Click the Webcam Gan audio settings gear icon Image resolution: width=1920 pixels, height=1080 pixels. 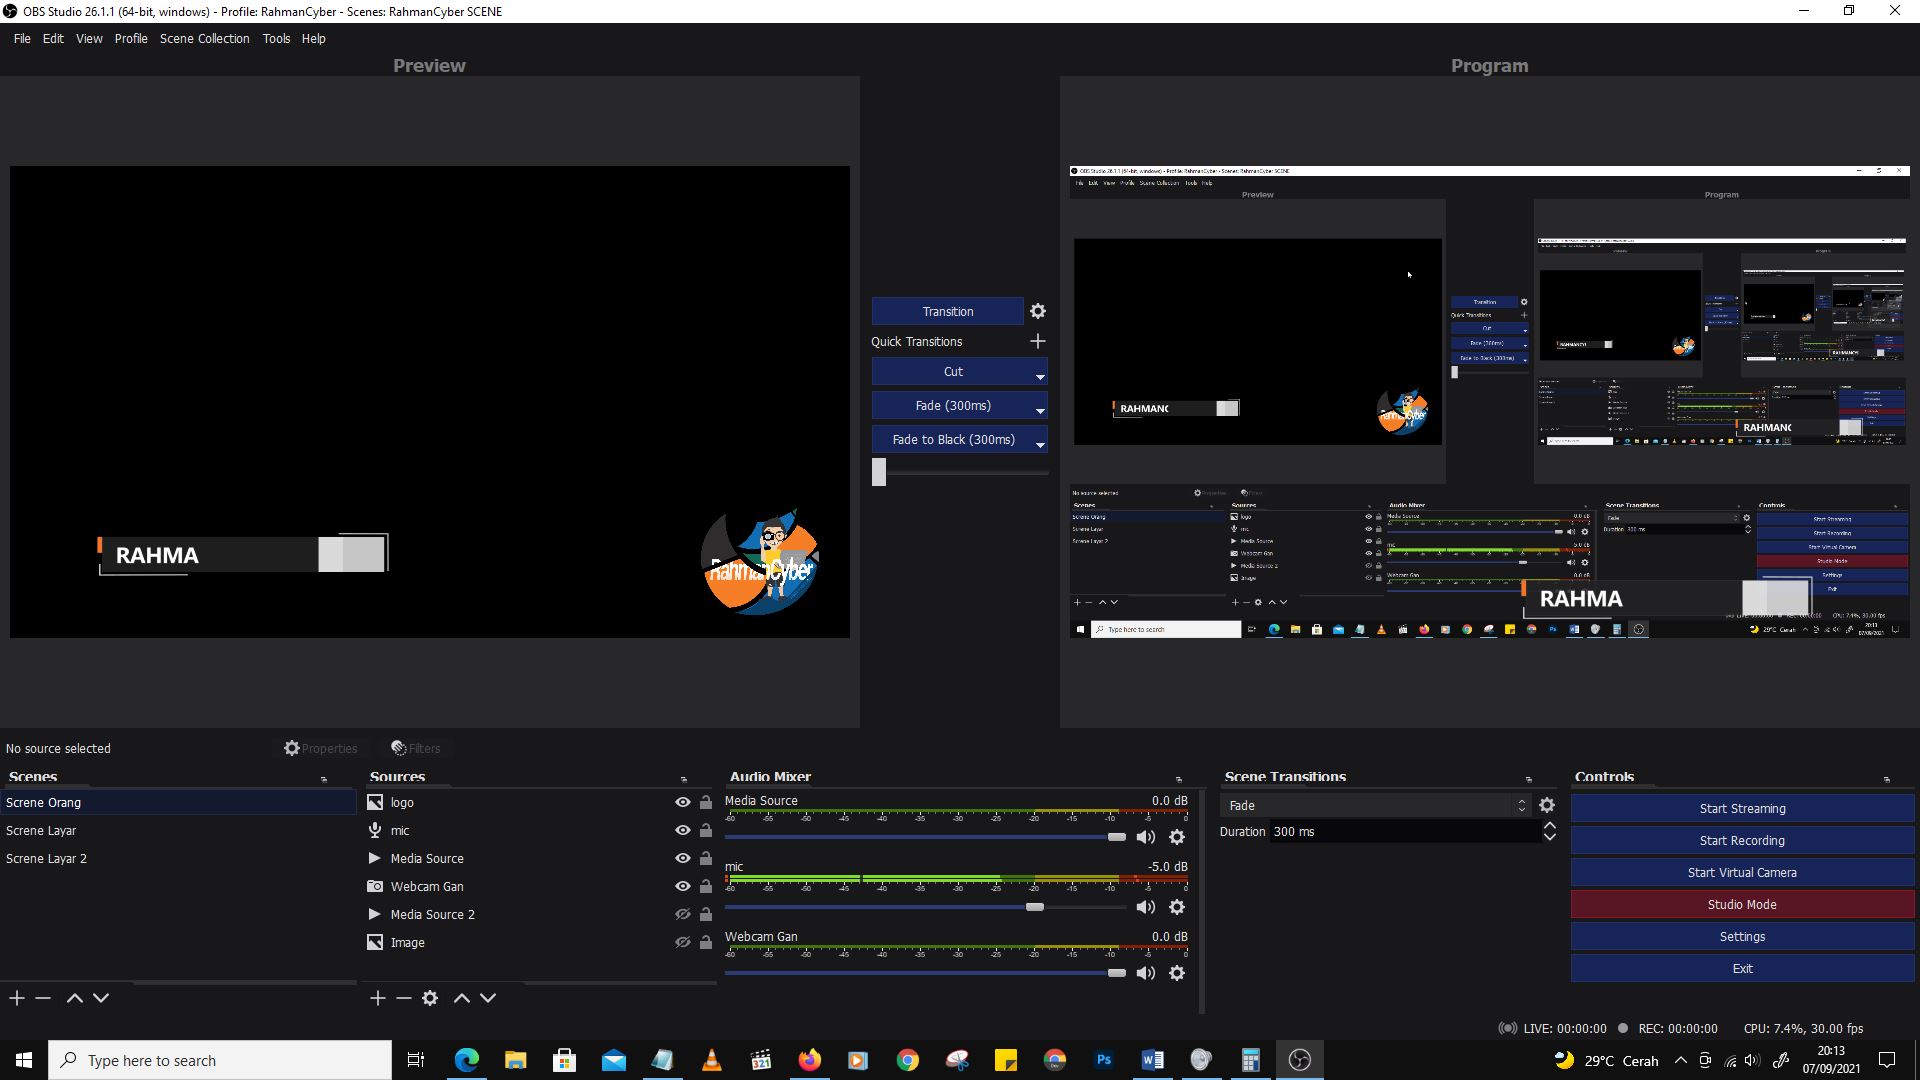point(1178,975)
